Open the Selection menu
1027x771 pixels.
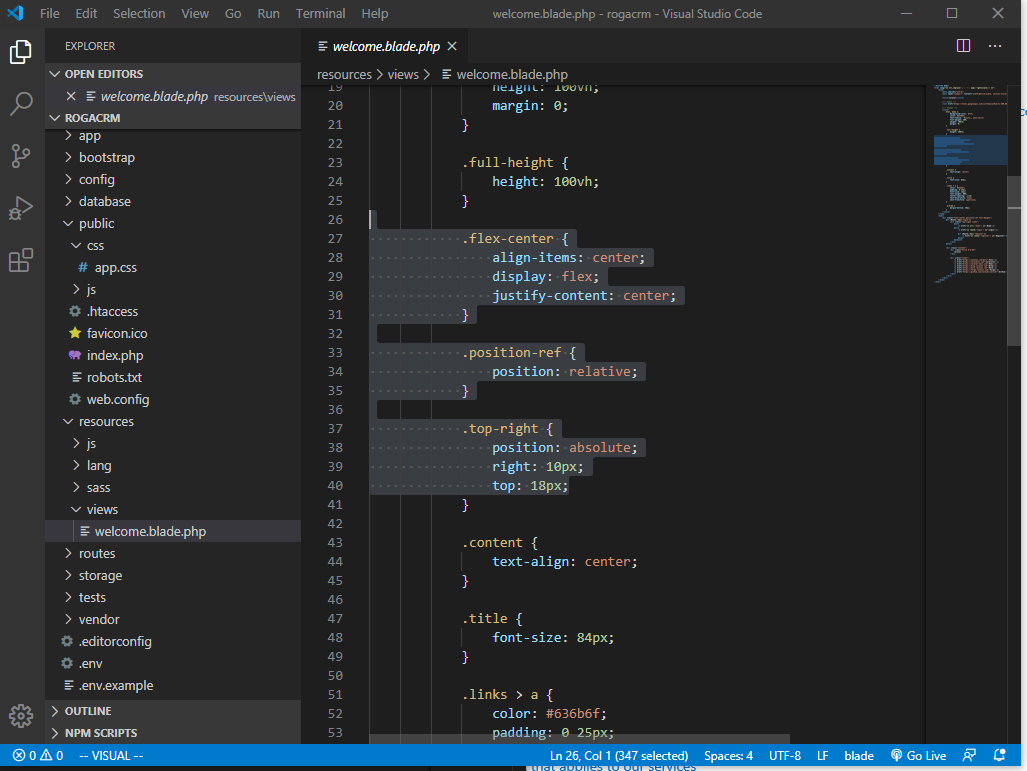pos(139,14)
